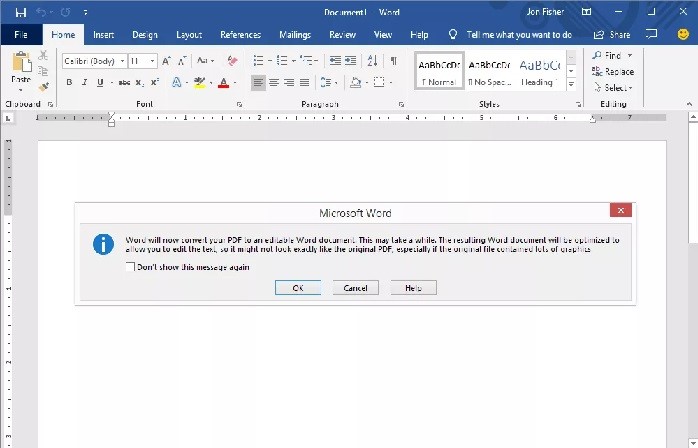Check Don't show this message again
The image size is (698, 448).
130,267
